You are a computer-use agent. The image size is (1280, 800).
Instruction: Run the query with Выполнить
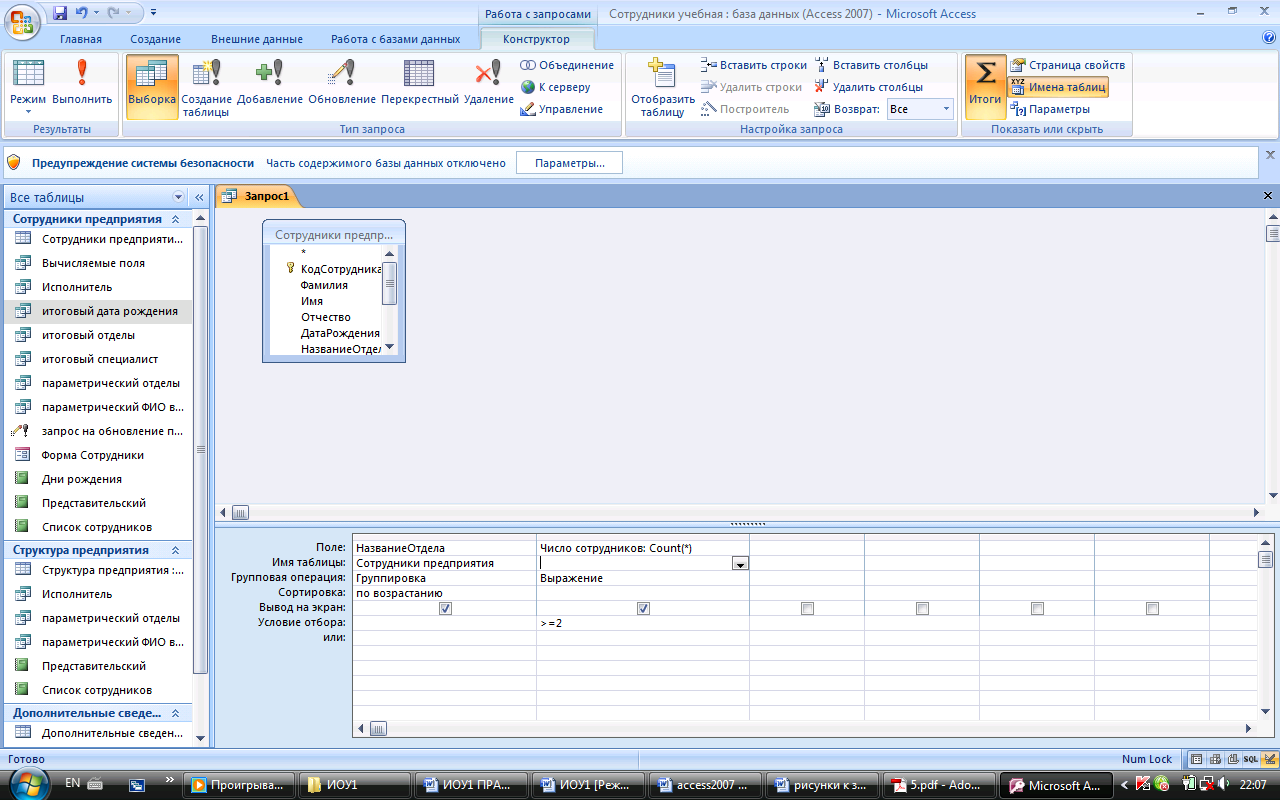[82, 86]
